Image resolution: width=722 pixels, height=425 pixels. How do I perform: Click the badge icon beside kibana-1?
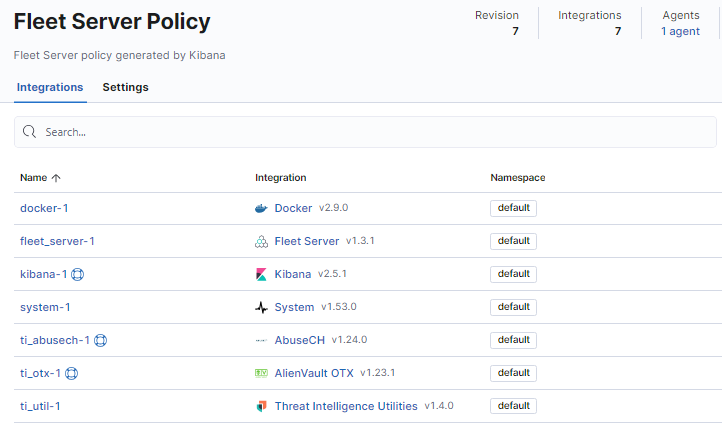click(x=77, y=274)
